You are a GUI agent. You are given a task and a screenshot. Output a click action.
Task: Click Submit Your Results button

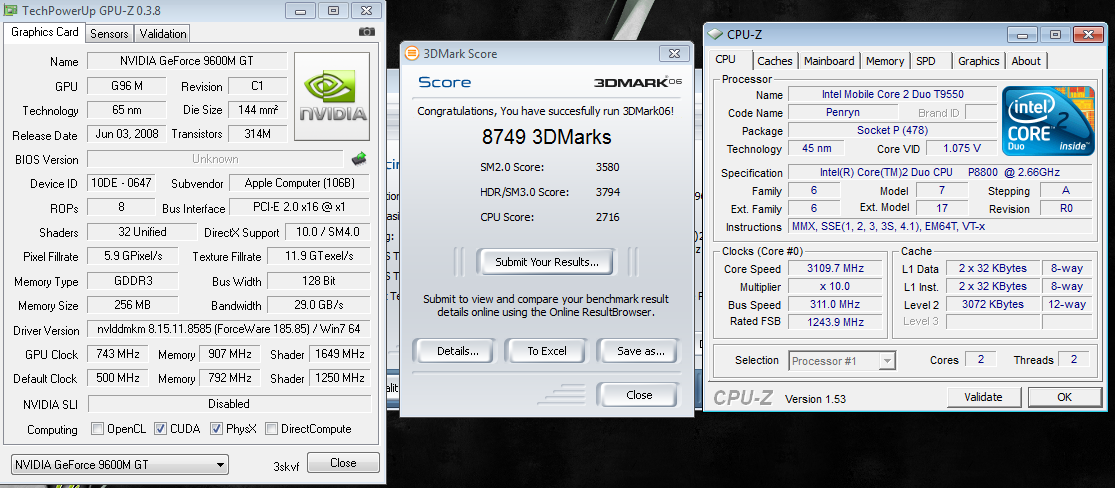(547, 262)
